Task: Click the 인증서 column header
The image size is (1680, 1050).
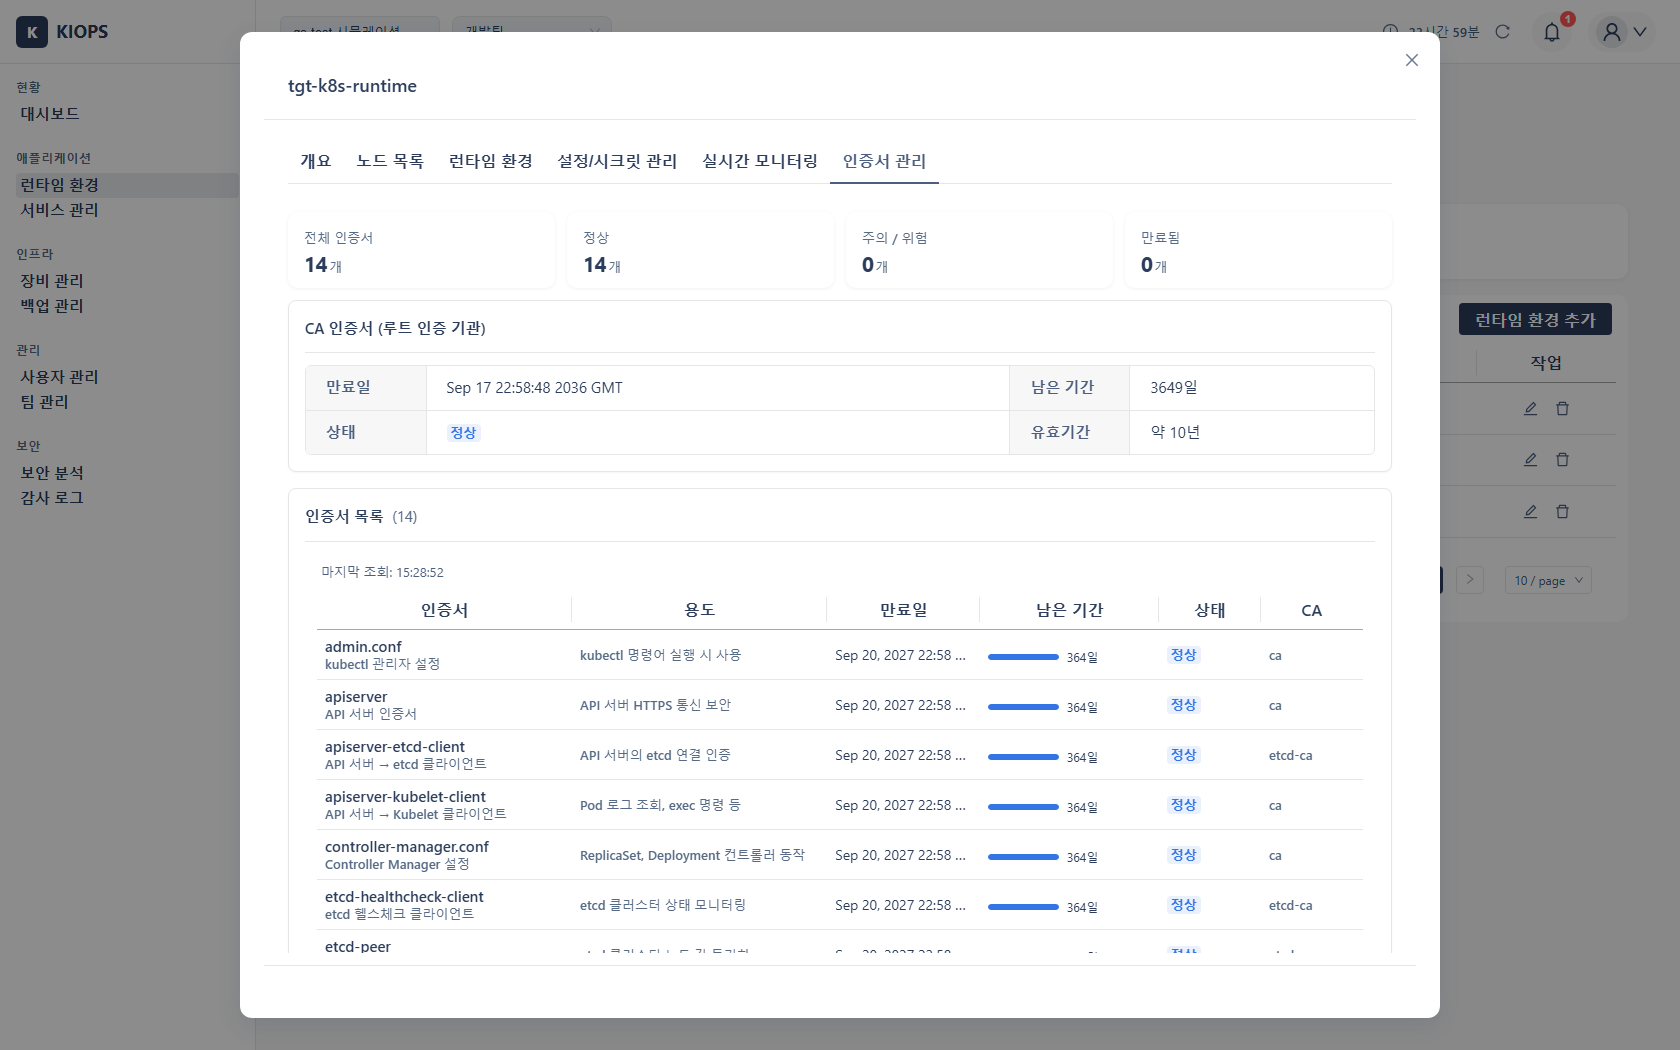Action: [x=444, y=610]
